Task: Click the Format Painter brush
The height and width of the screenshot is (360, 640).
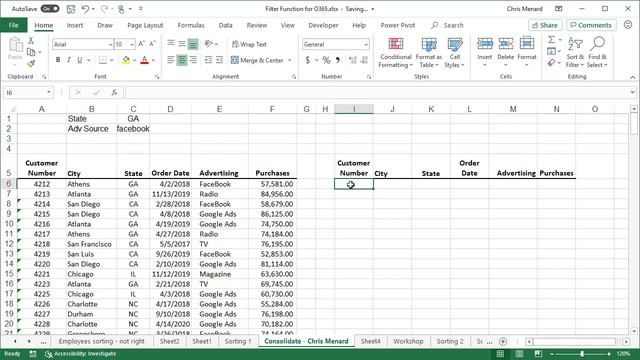Action: click(31, 63)
